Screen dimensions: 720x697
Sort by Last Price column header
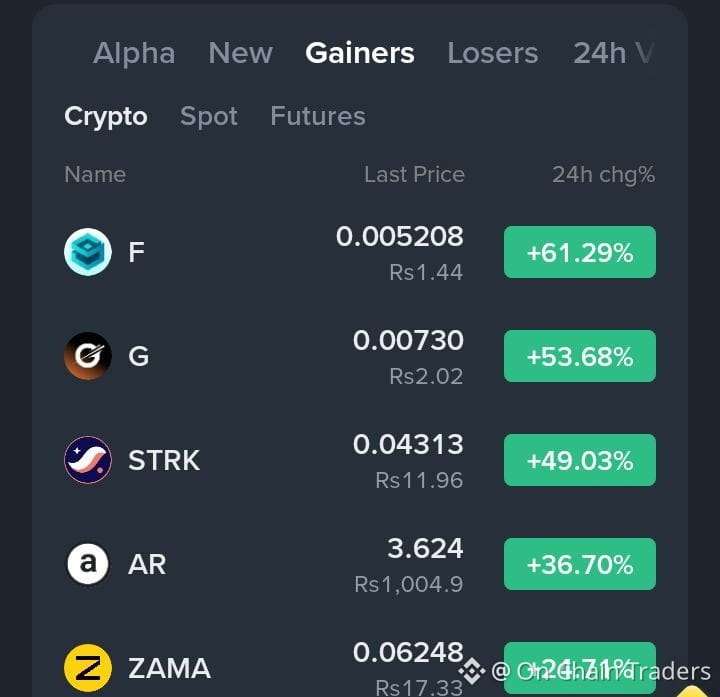415,174
